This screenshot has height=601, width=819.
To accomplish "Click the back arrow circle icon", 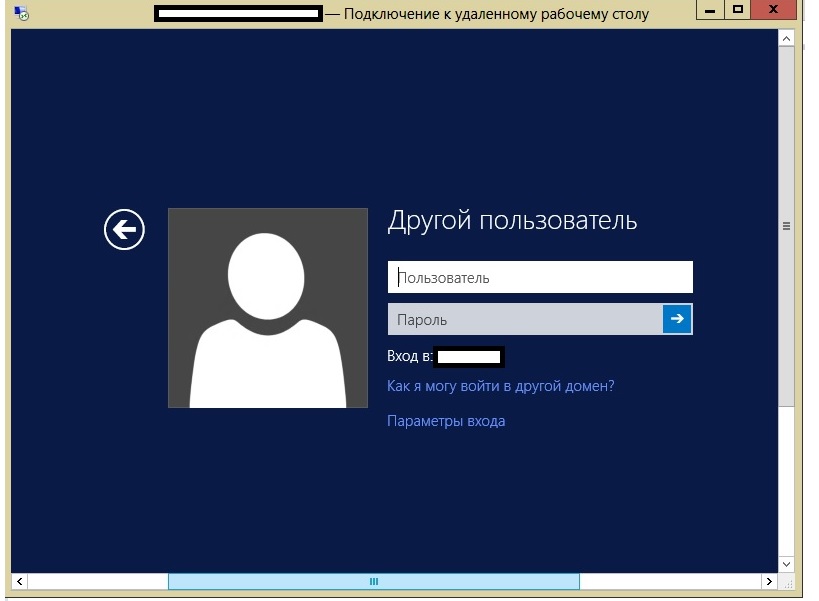I will pyautogui.click(x=124, y=230).
